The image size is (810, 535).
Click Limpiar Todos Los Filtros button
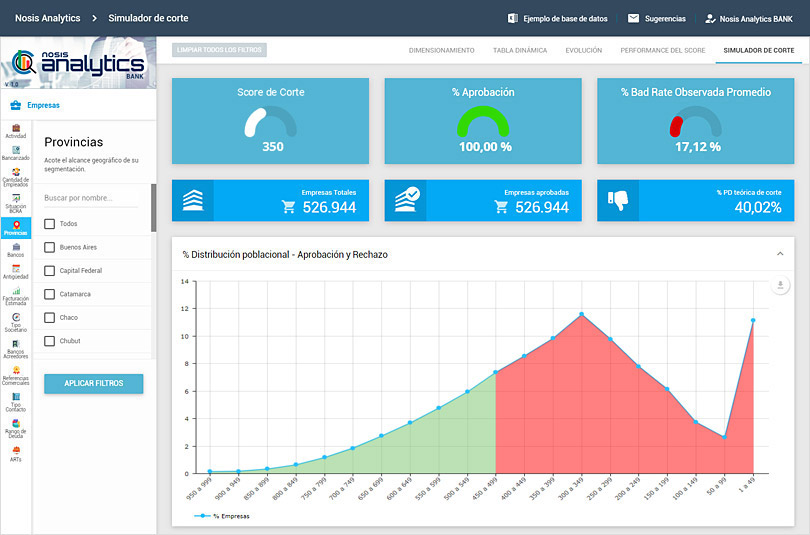(x=219, y=50)
